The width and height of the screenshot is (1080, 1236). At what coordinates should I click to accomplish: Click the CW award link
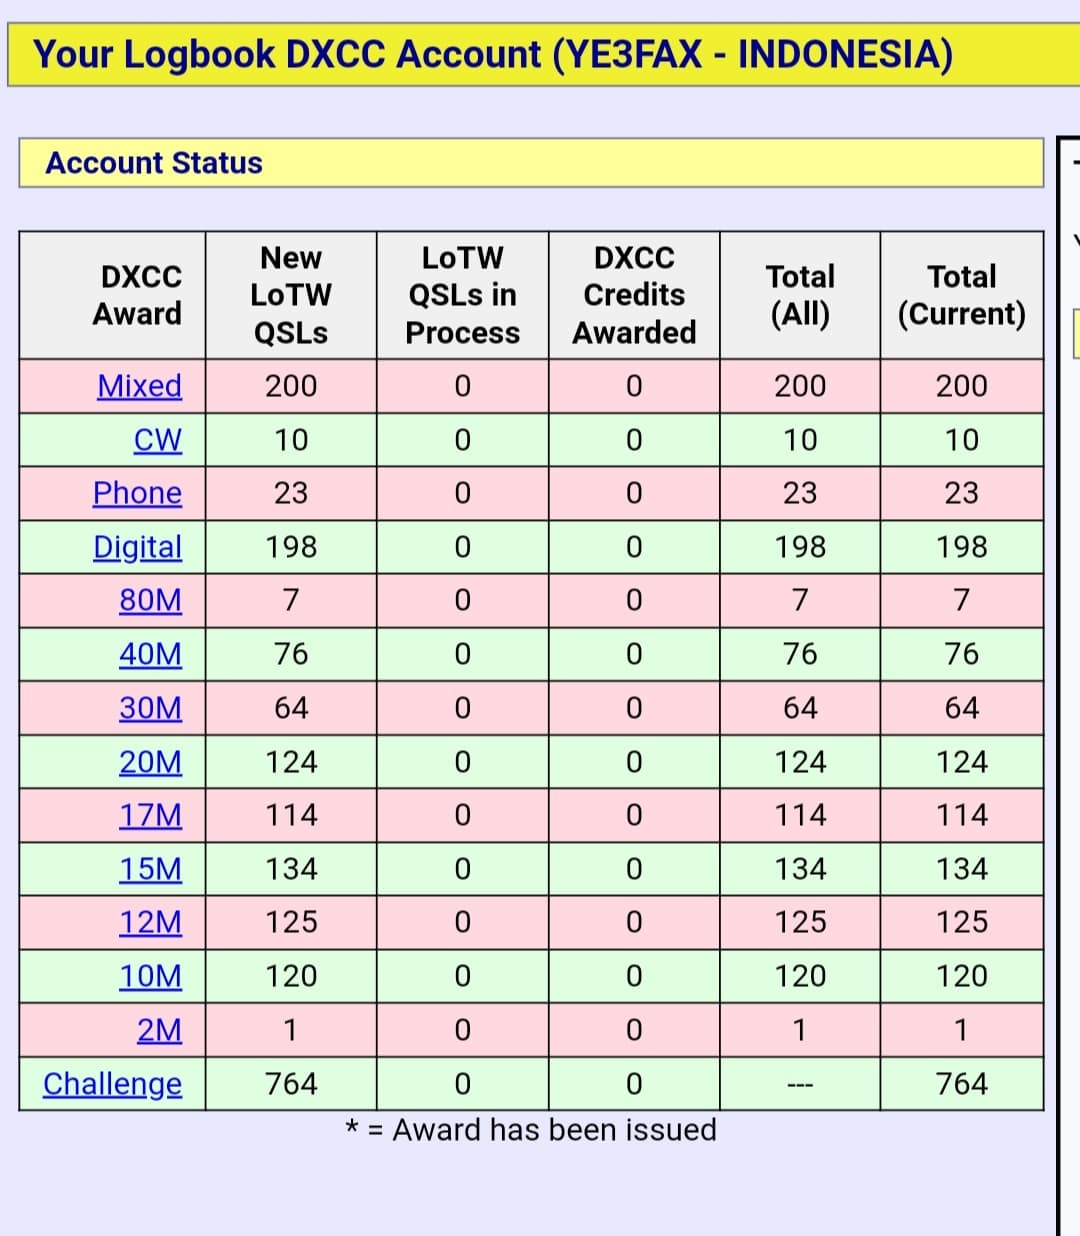point(157,440)
